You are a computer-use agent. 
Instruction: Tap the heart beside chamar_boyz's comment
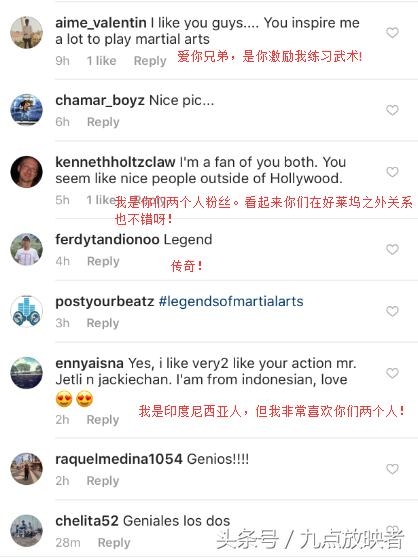(392, 110)
